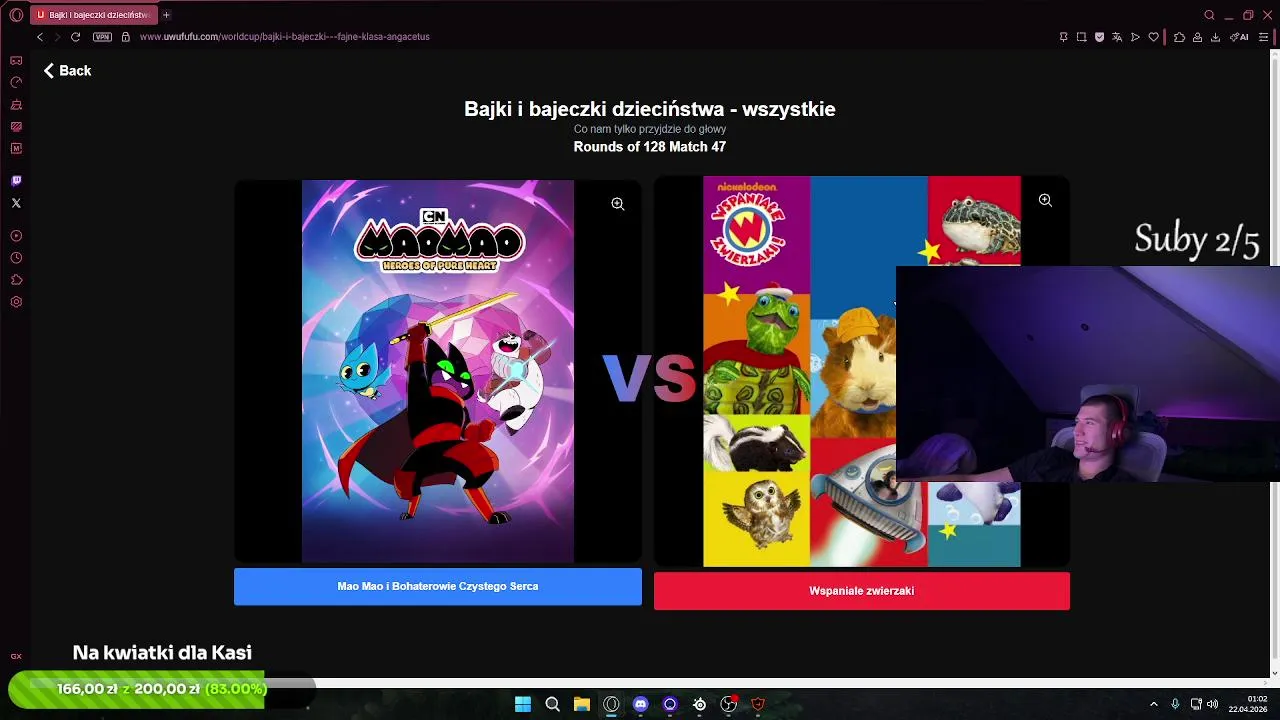Click the send/flow arrow toolbar icon
The image size is (1280, 720).
click(x=1135, y=37)
